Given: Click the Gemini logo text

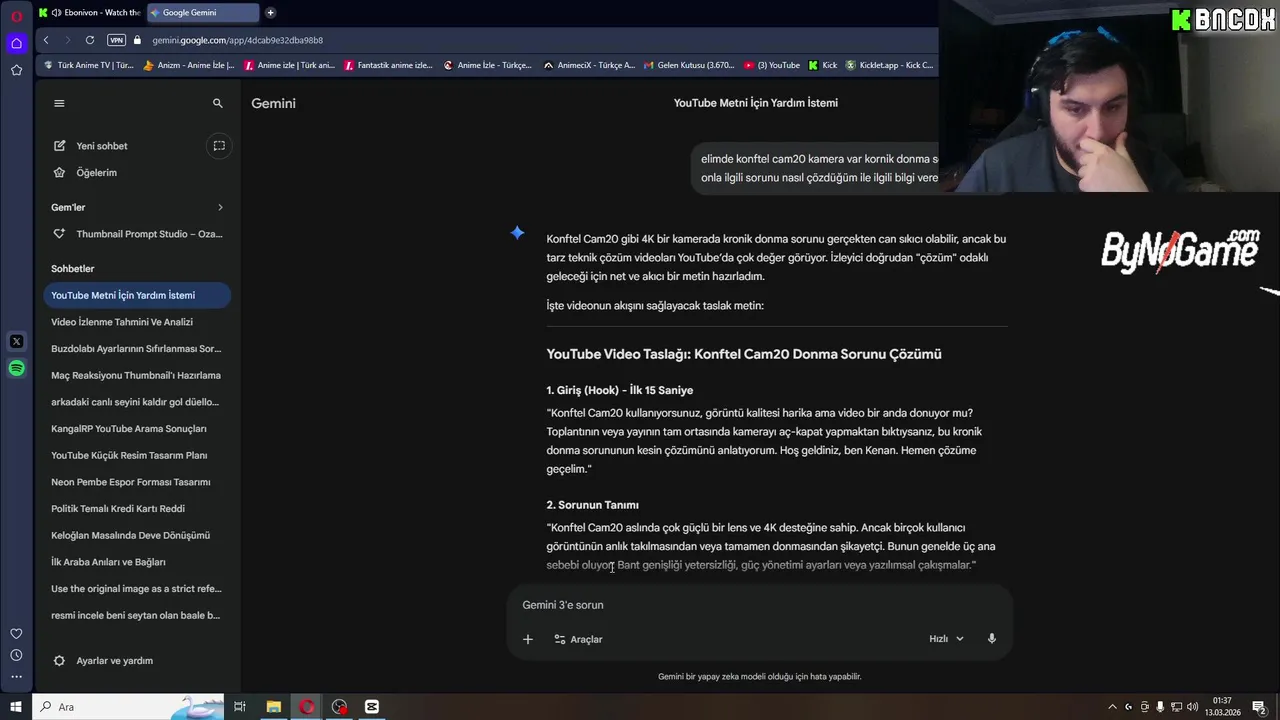Looking at the screenshot, I should point(273,103).
